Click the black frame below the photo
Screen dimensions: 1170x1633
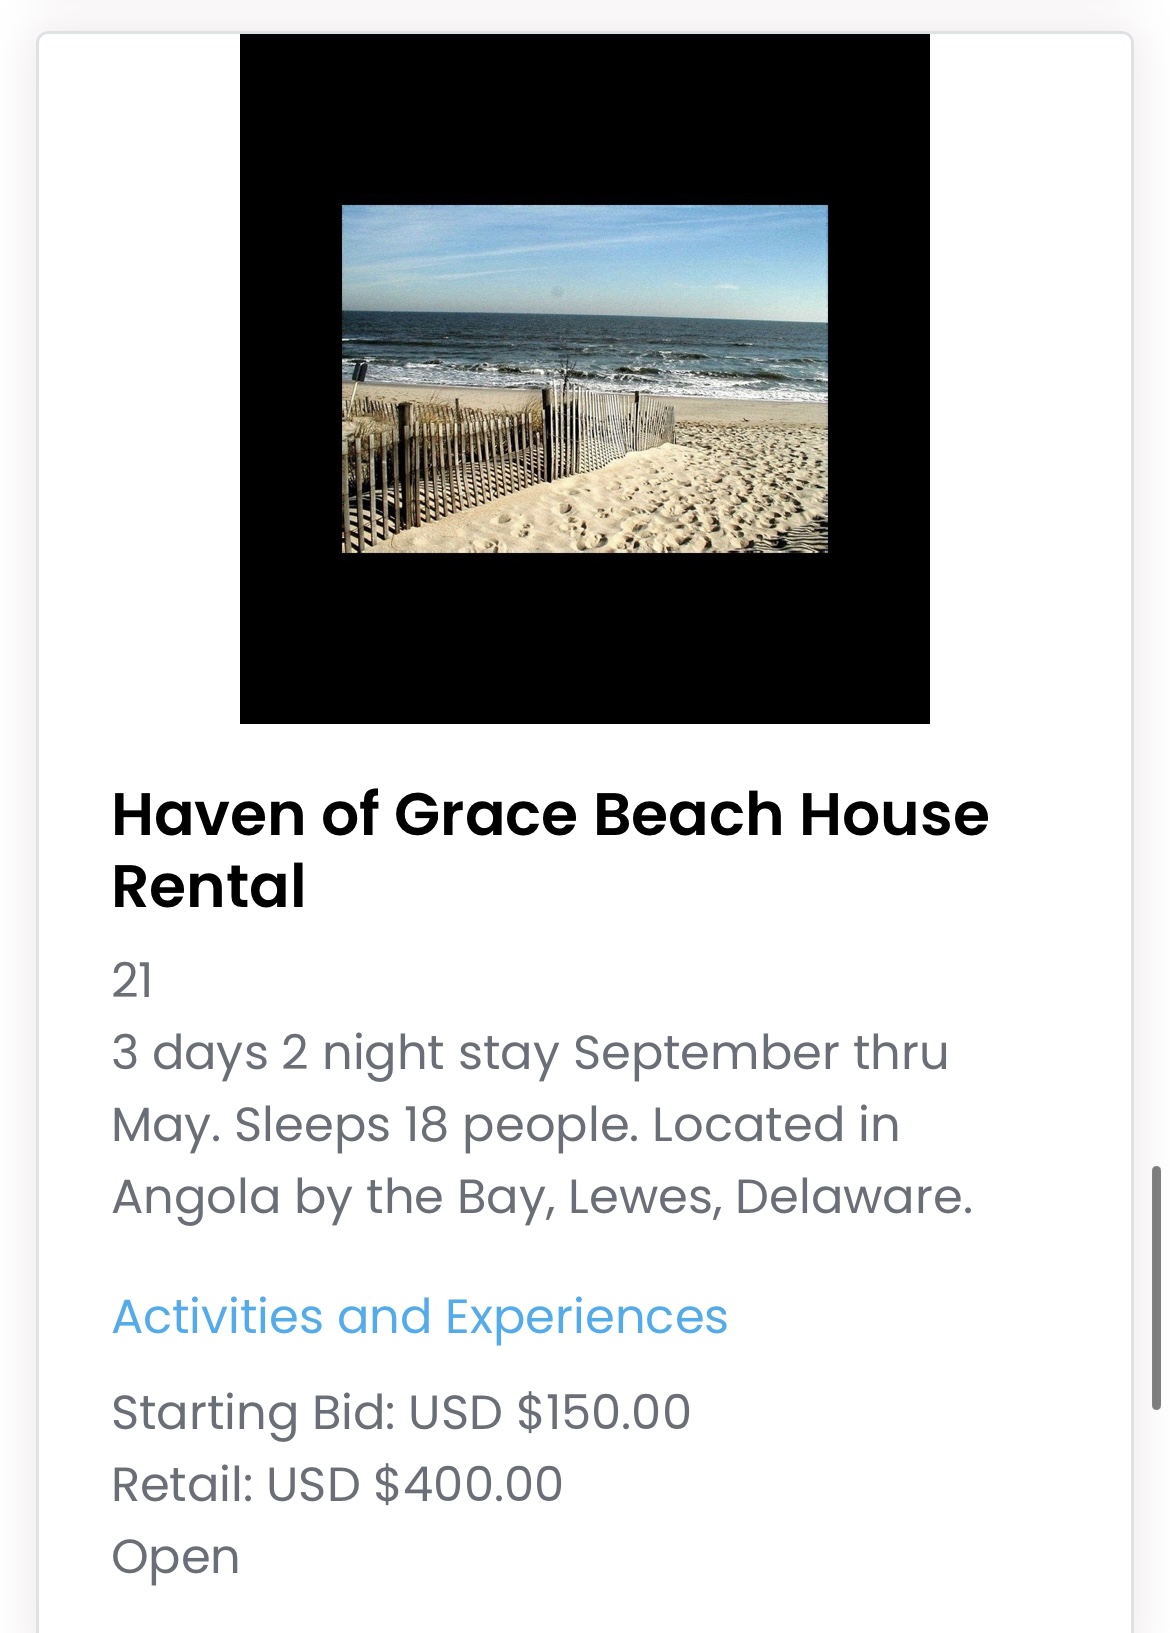(x=584, y=640)
